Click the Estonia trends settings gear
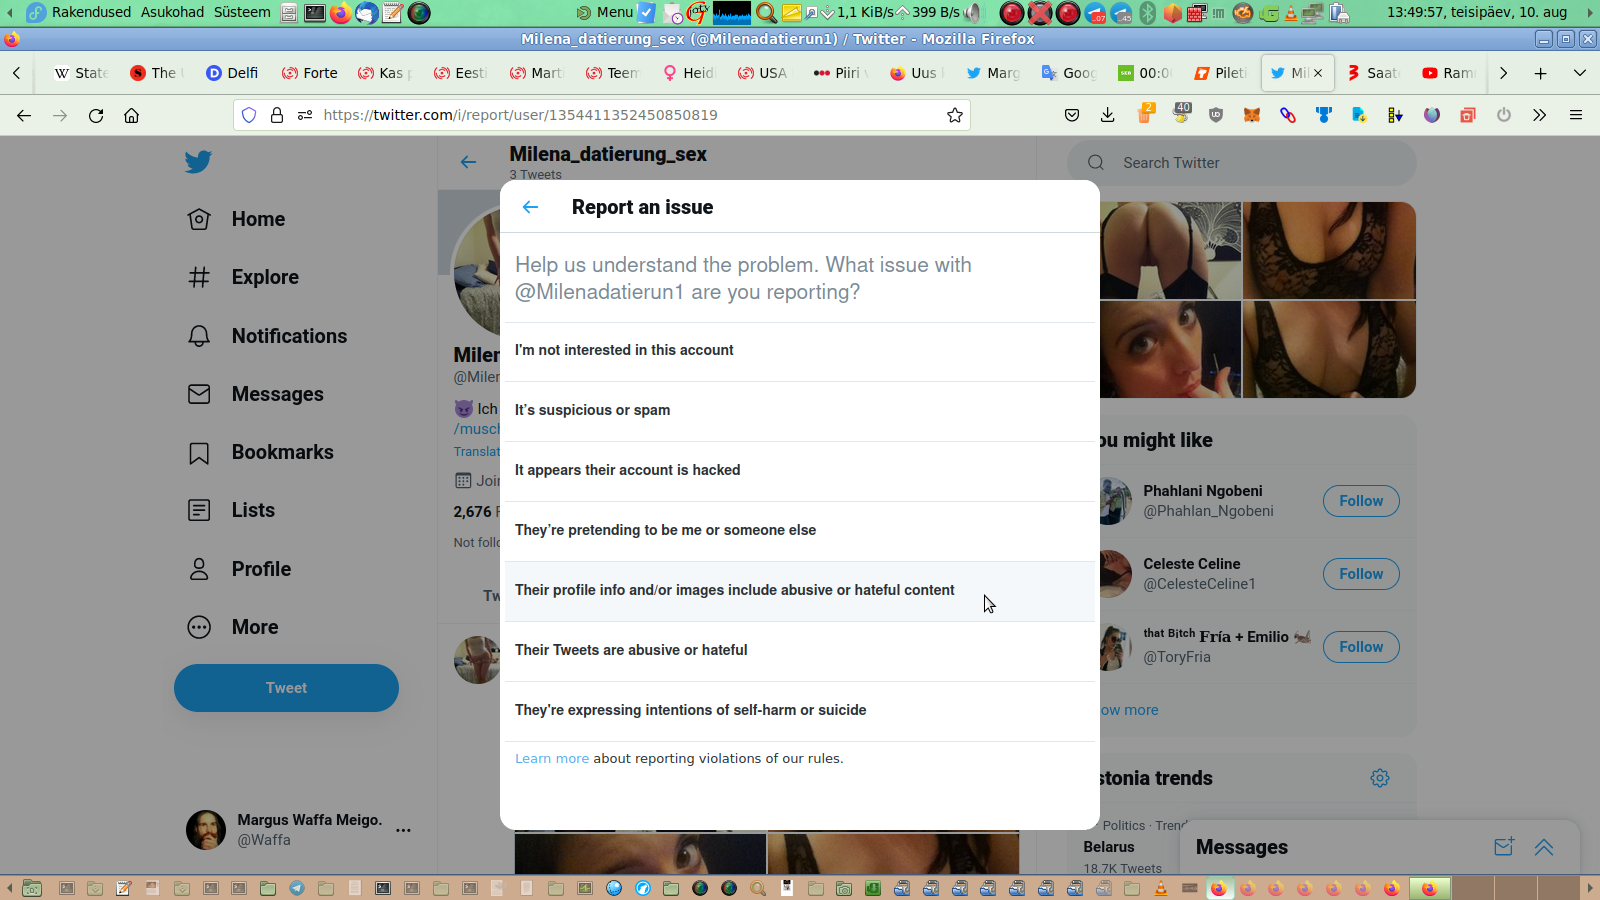 (x=1380, y=778)
